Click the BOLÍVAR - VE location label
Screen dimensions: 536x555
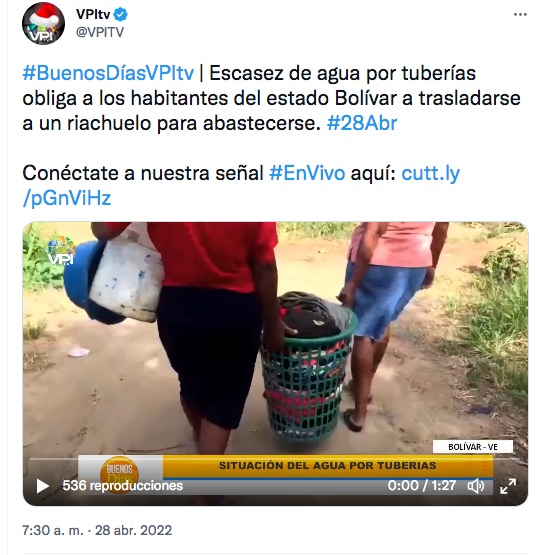473,447
